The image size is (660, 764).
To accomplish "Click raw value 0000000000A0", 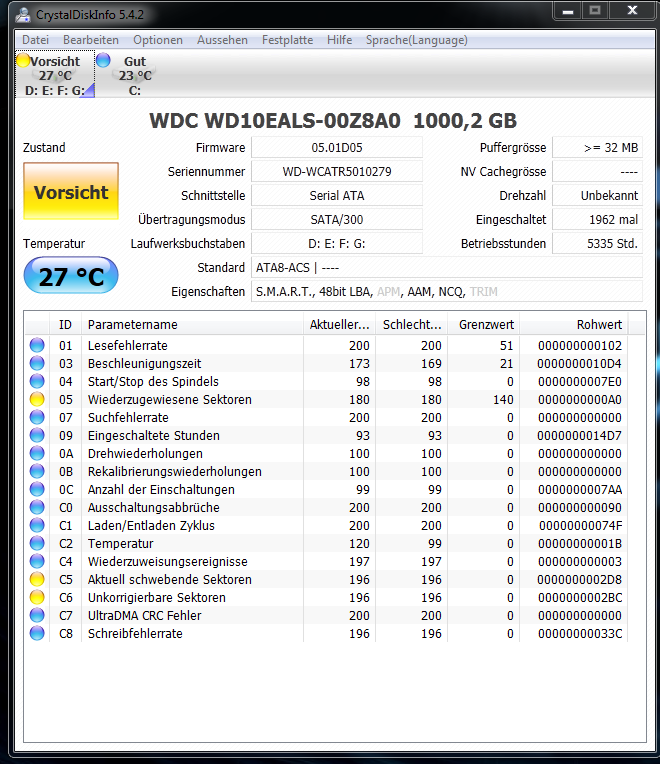I will click(580, 400).
